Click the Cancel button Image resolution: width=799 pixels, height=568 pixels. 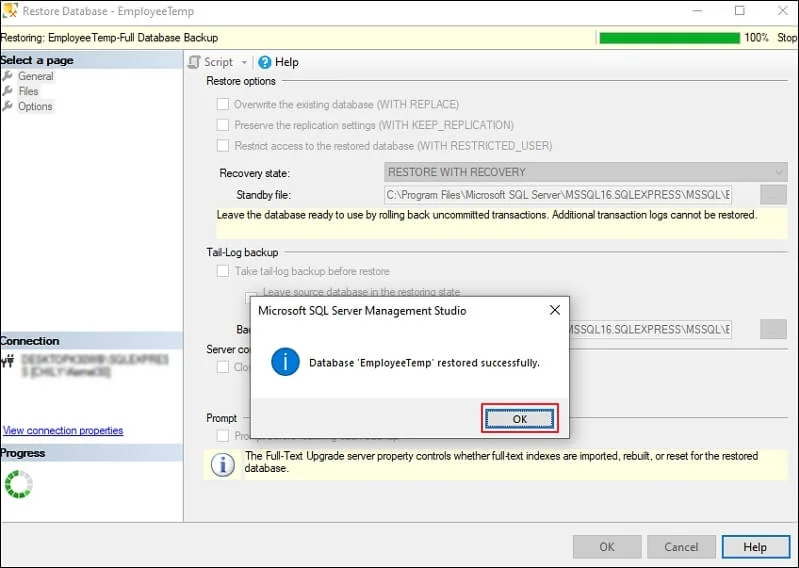pos(681,547)
